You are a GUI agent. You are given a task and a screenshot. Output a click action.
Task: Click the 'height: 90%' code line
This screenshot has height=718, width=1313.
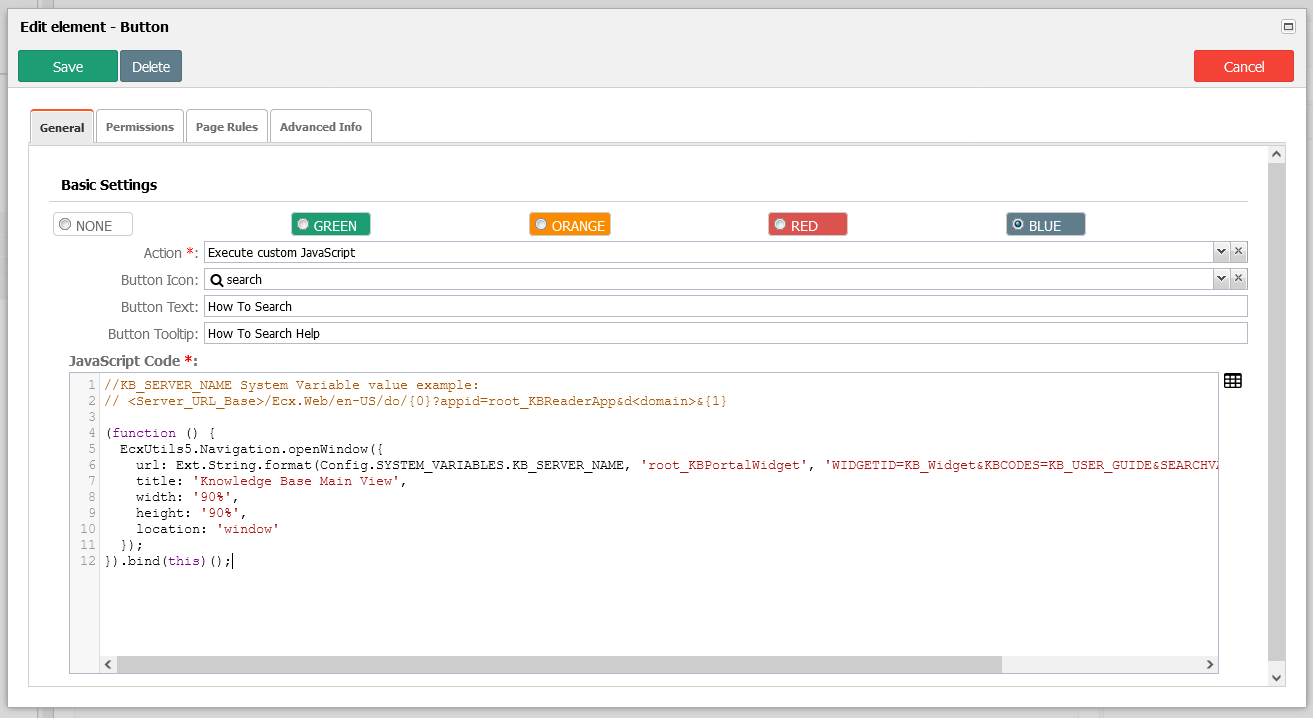192,513
